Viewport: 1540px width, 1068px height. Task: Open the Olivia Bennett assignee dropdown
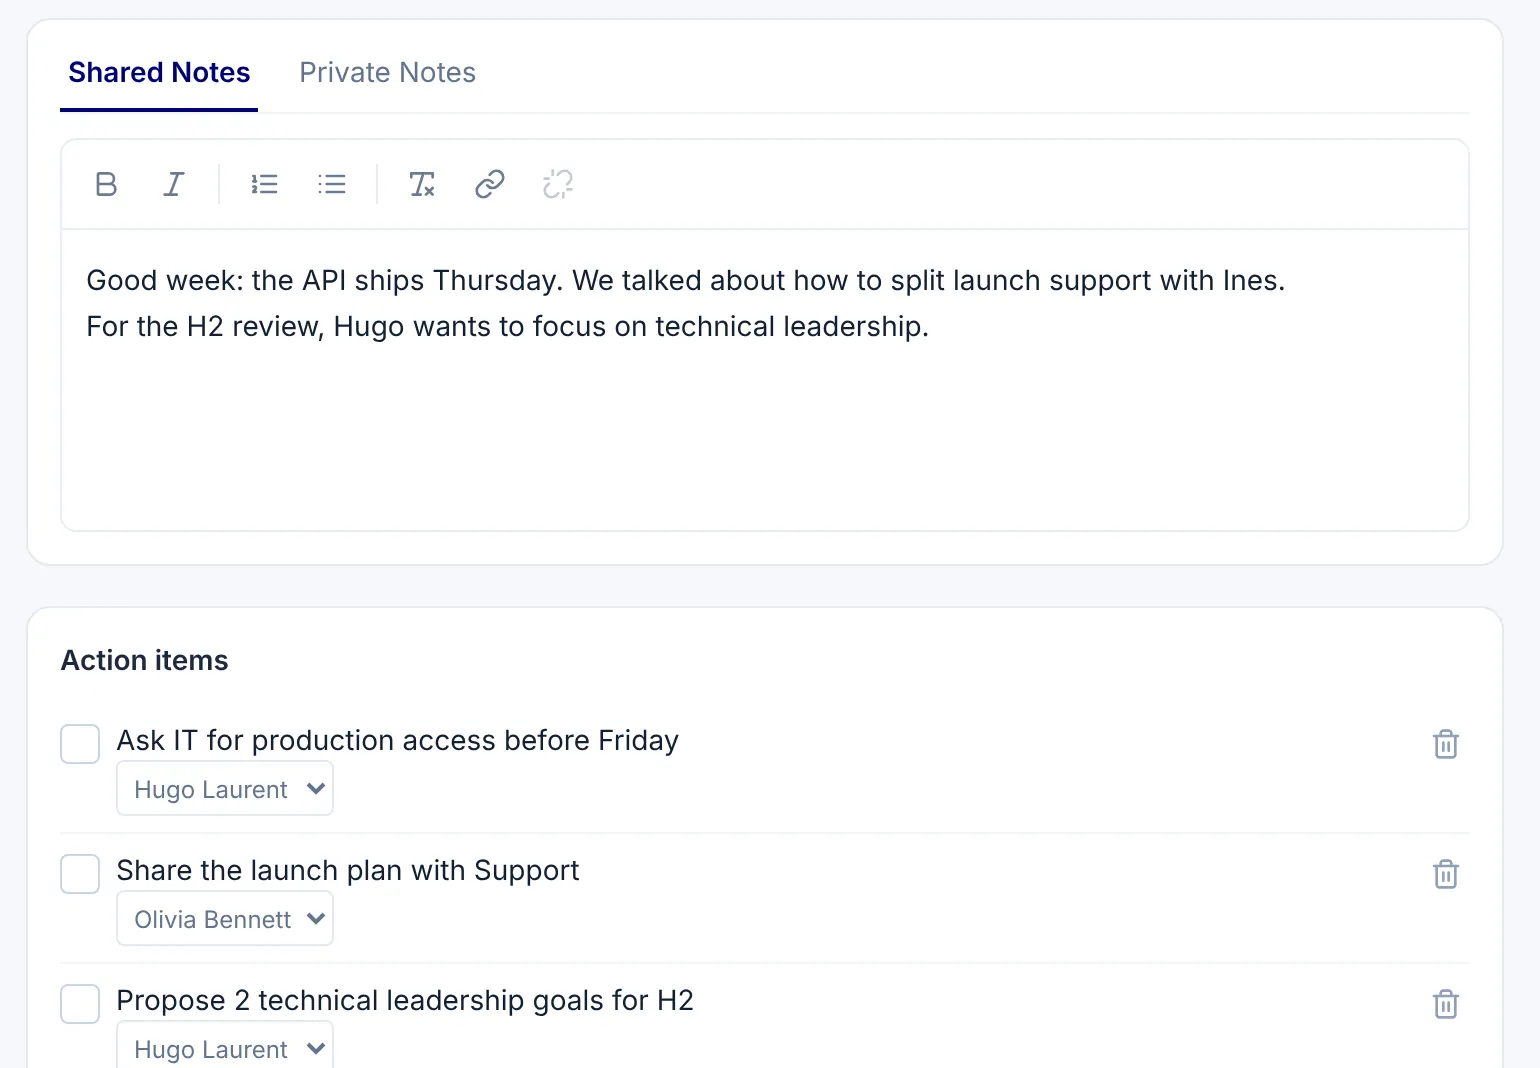click(x=225, y=919)
